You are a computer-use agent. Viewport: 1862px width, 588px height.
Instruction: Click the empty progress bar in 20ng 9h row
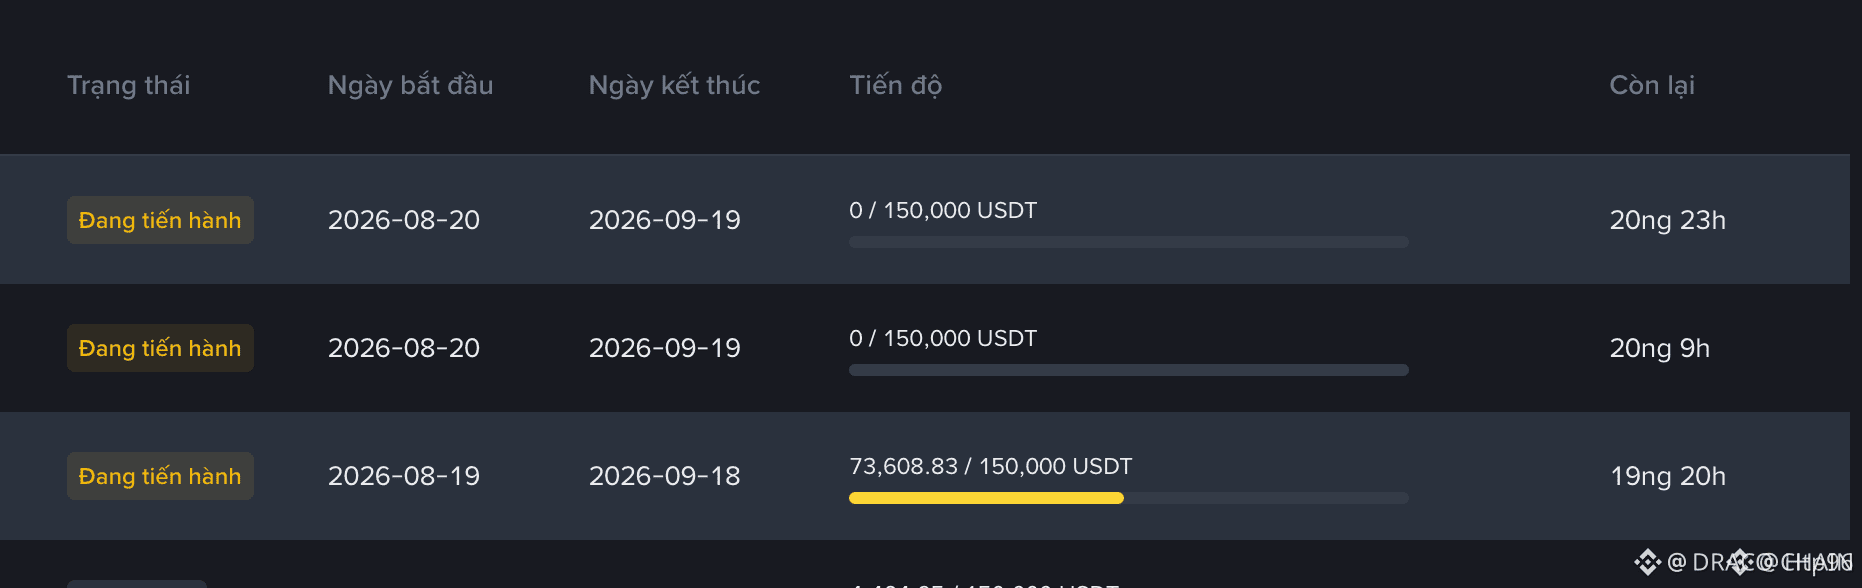point(1129,370)
